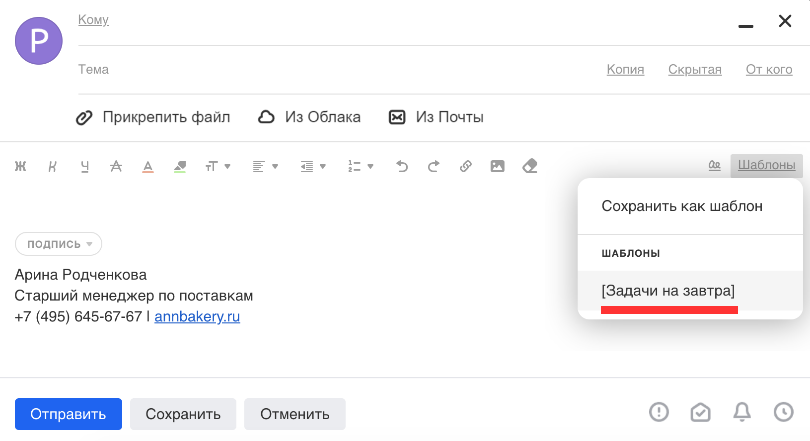
Task: Insert a hyperlink using the link icon
Action: pyautogui.click(x=465, y=167)
